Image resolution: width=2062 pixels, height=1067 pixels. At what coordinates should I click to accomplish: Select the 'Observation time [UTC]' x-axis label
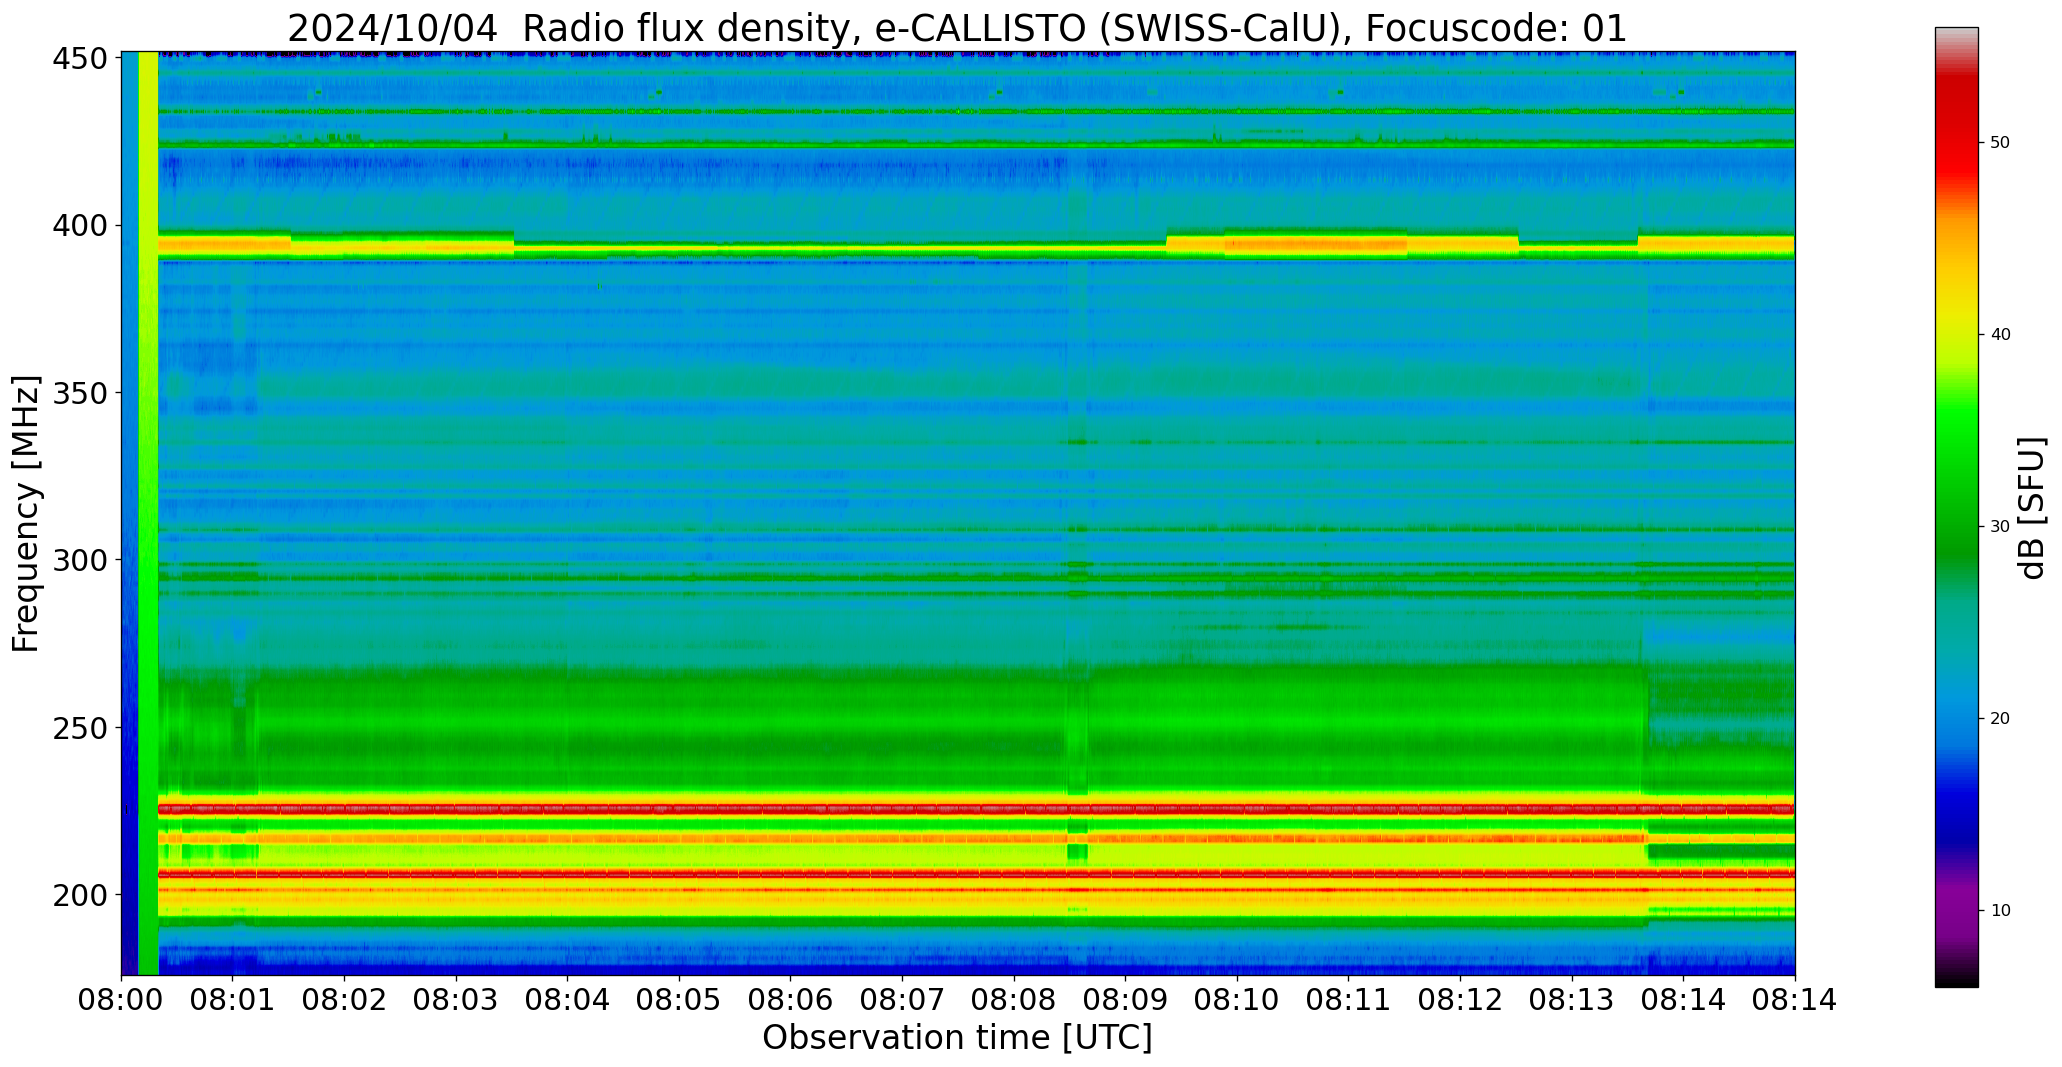pyautogui.click(x=957, y=1038)
